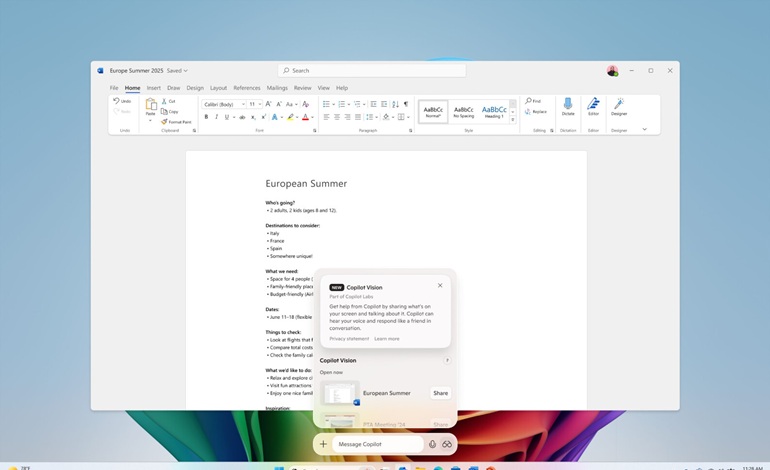This screenshot has width=770, height=470.
Task: Toggle Underline formatting
Action: coord(226,117)
